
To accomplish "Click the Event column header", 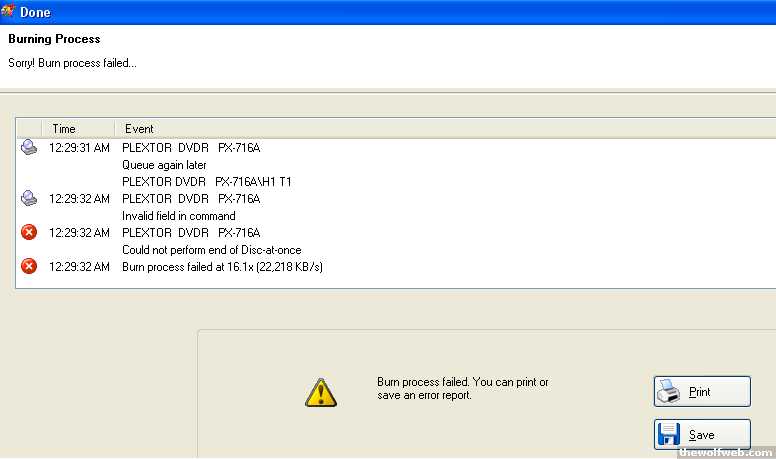I will pos(139,129).
